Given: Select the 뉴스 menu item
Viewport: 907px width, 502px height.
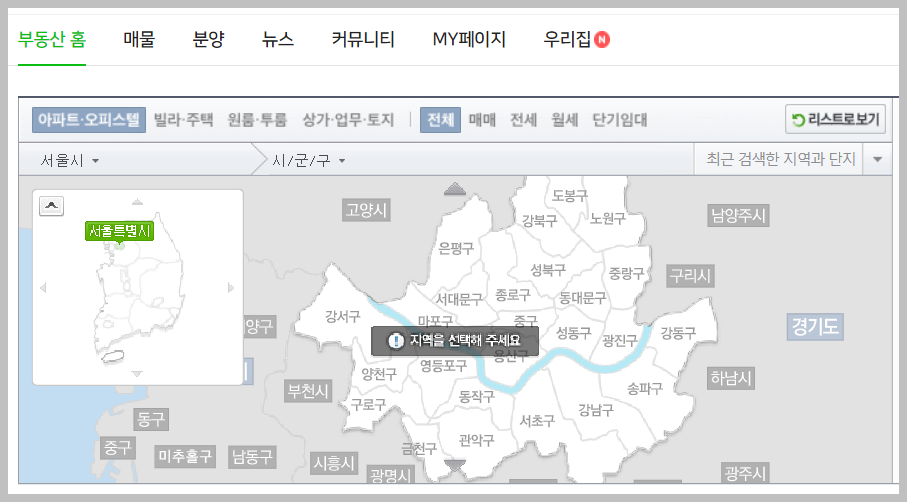Looking at the screenshot, I should (x=278, y=39).
